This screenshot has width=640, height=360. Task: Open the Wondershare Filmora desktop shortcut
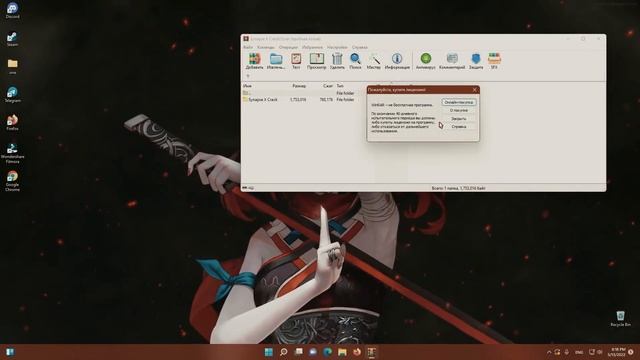(x=12, y=153)
